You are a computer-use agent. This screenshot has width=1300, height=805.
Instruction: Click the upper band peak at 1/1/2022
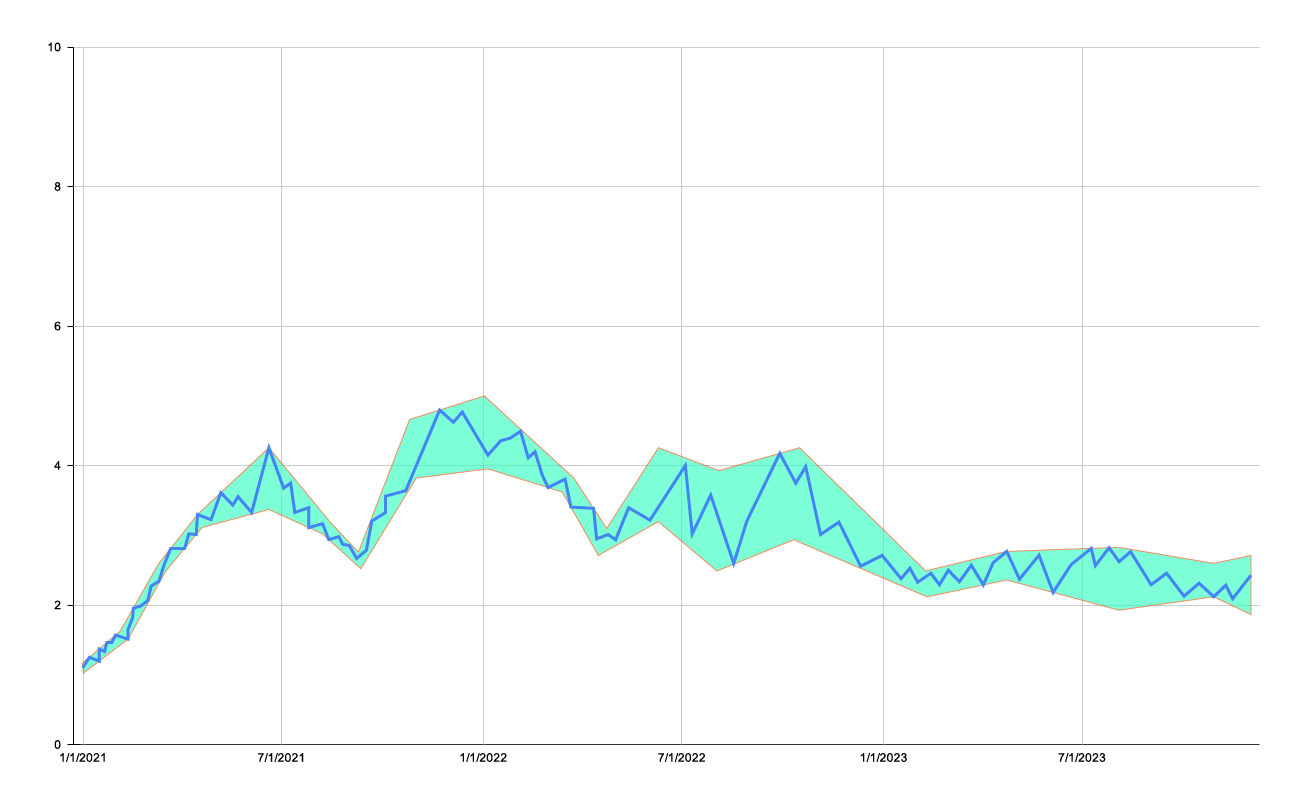click(x=484, y=396)
